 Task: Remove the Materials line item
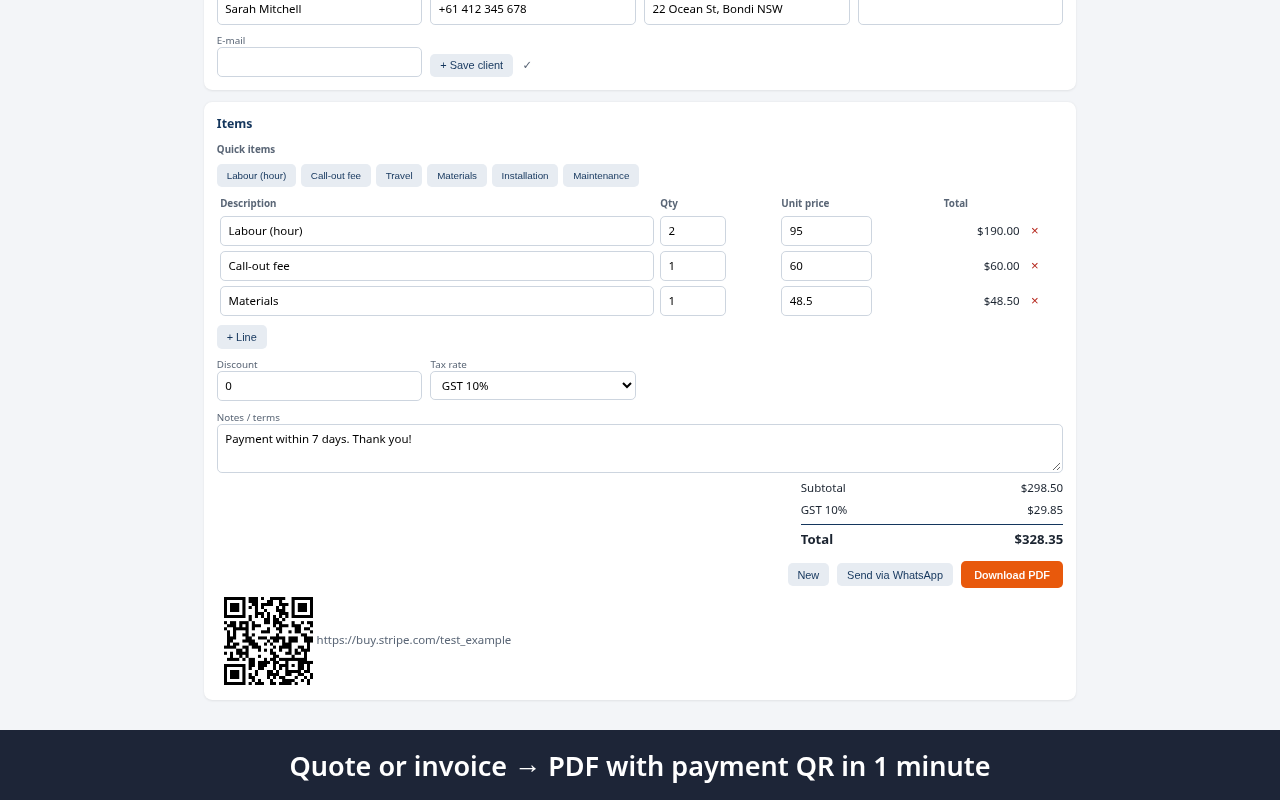1035,301
